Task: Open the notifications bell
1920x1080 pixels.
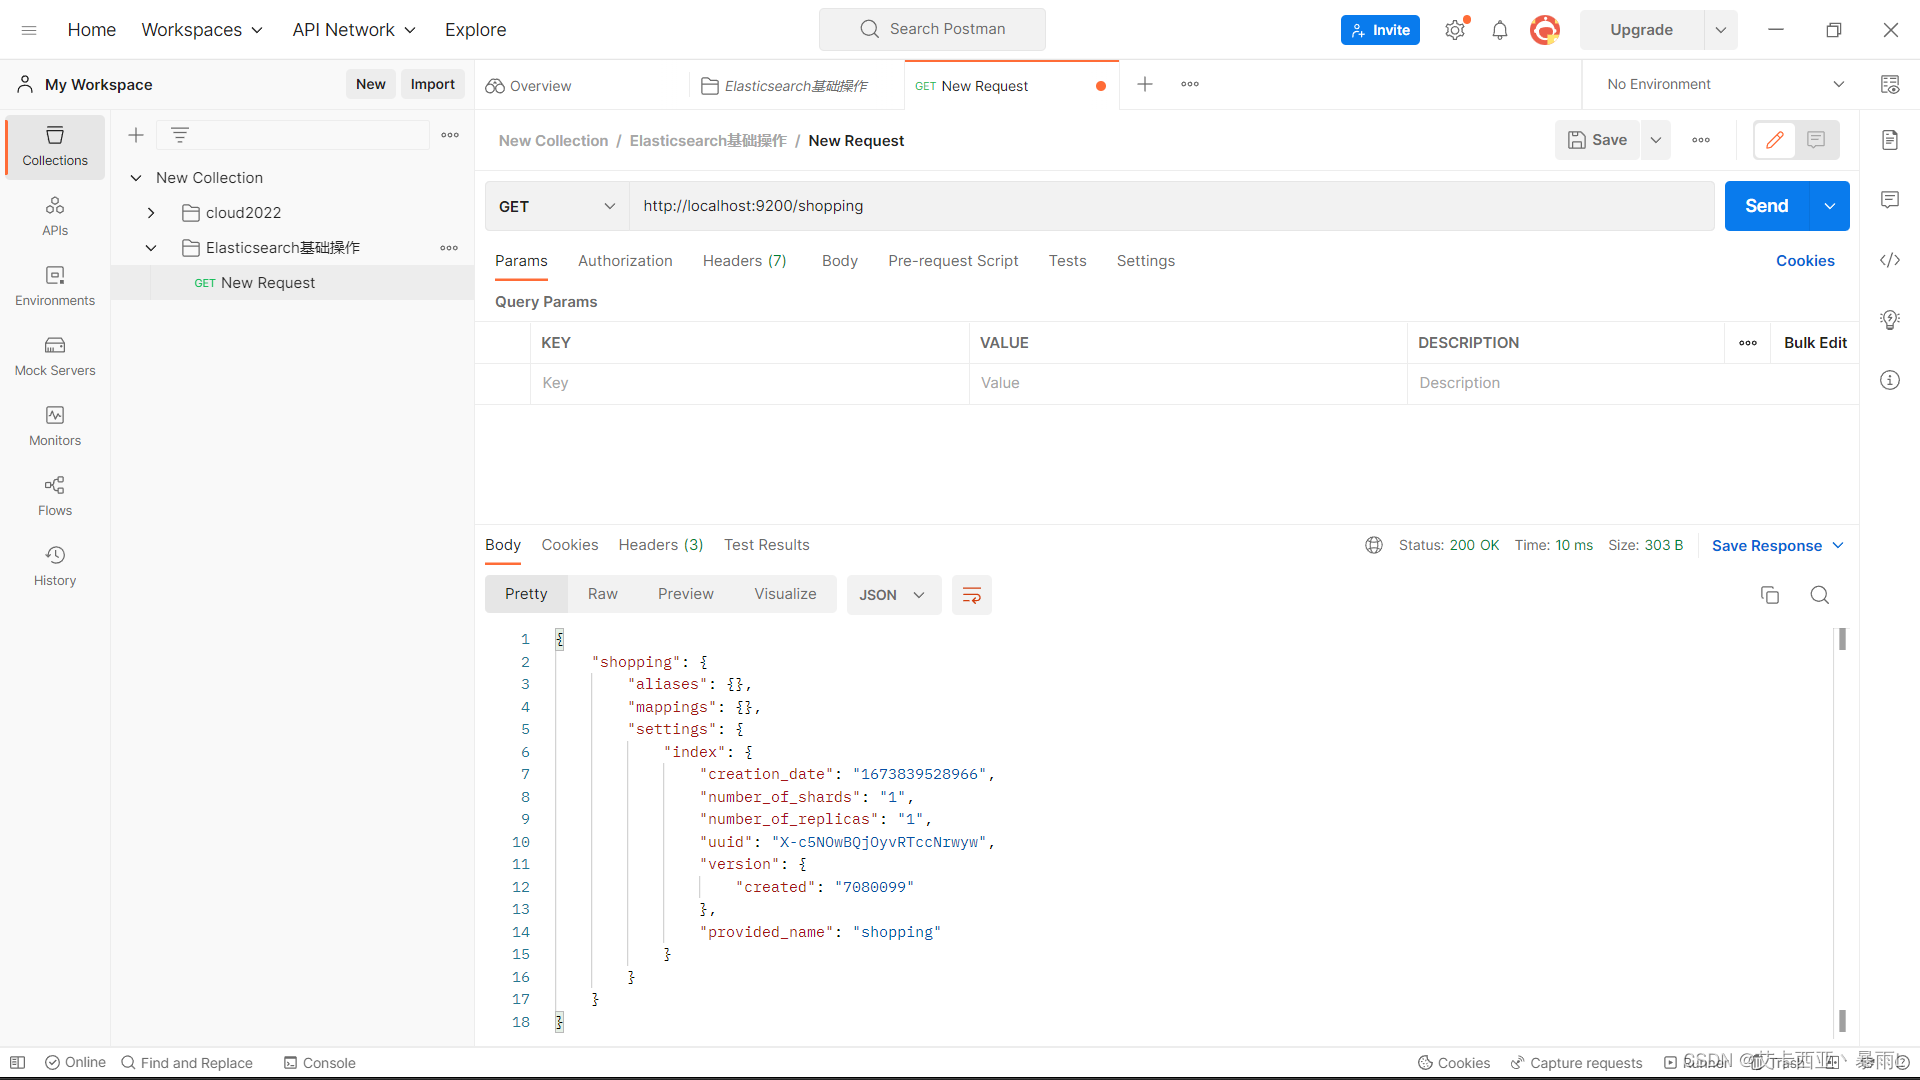Action: coord(1500,30)
